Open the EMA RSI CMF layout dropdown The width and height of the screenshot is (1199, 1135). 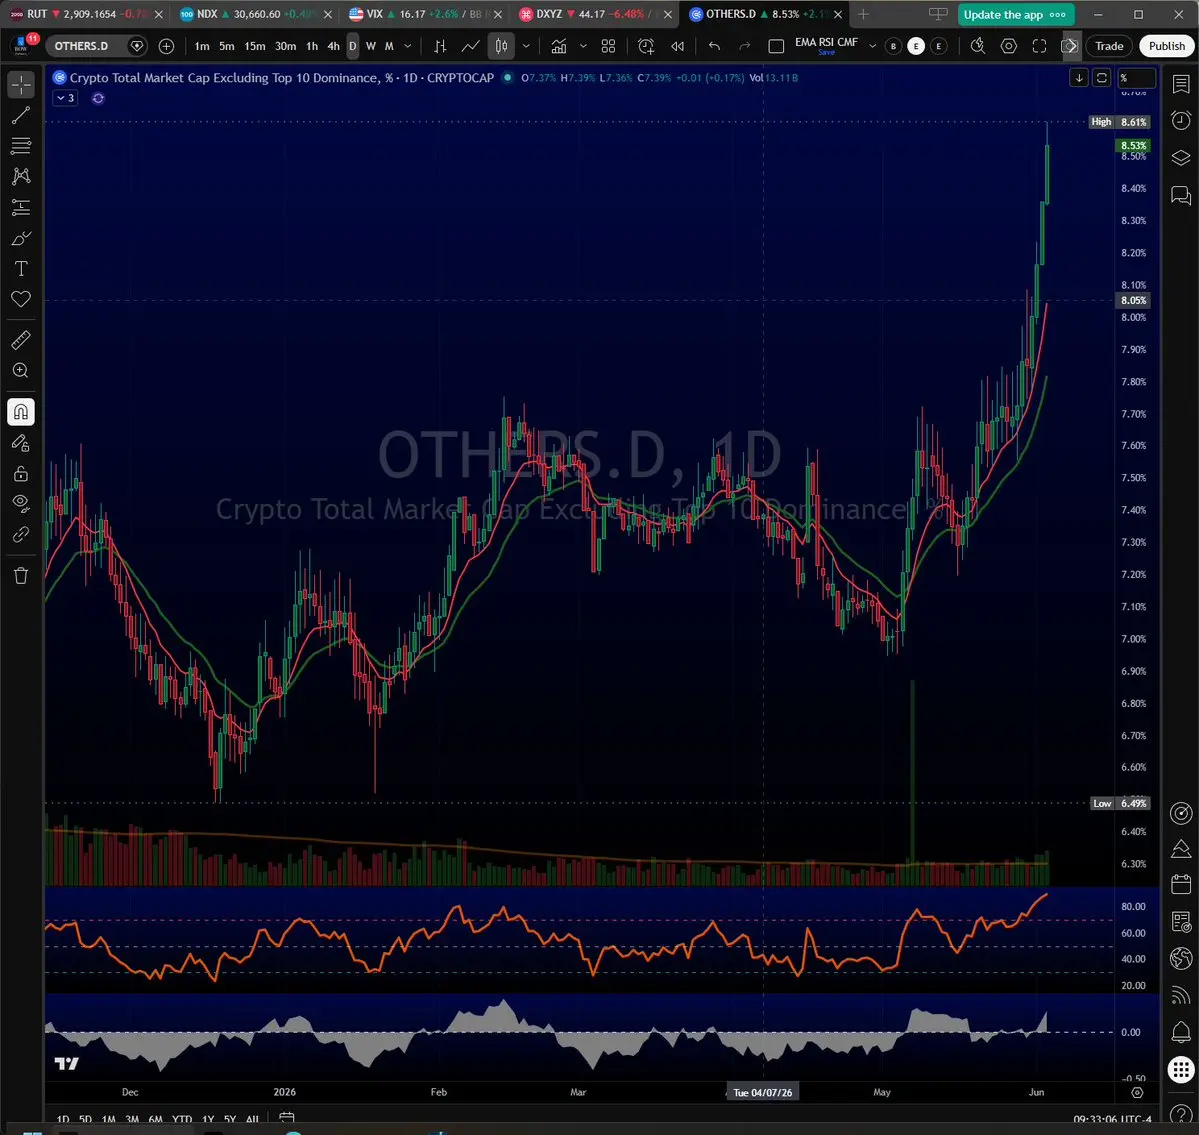[x=872, y=46]
